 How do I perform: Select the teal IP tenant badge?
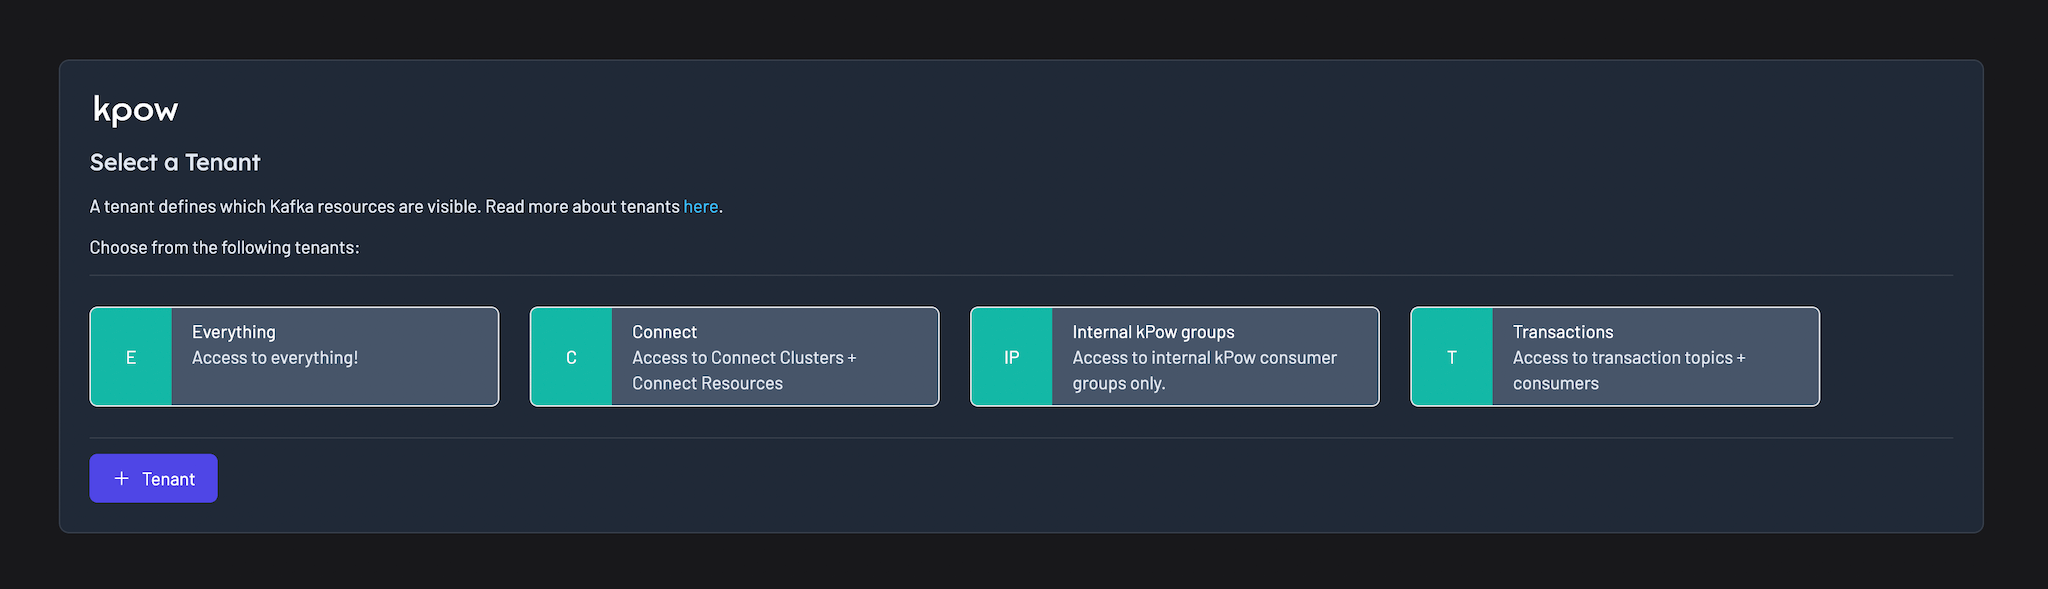pos(1011,357)
